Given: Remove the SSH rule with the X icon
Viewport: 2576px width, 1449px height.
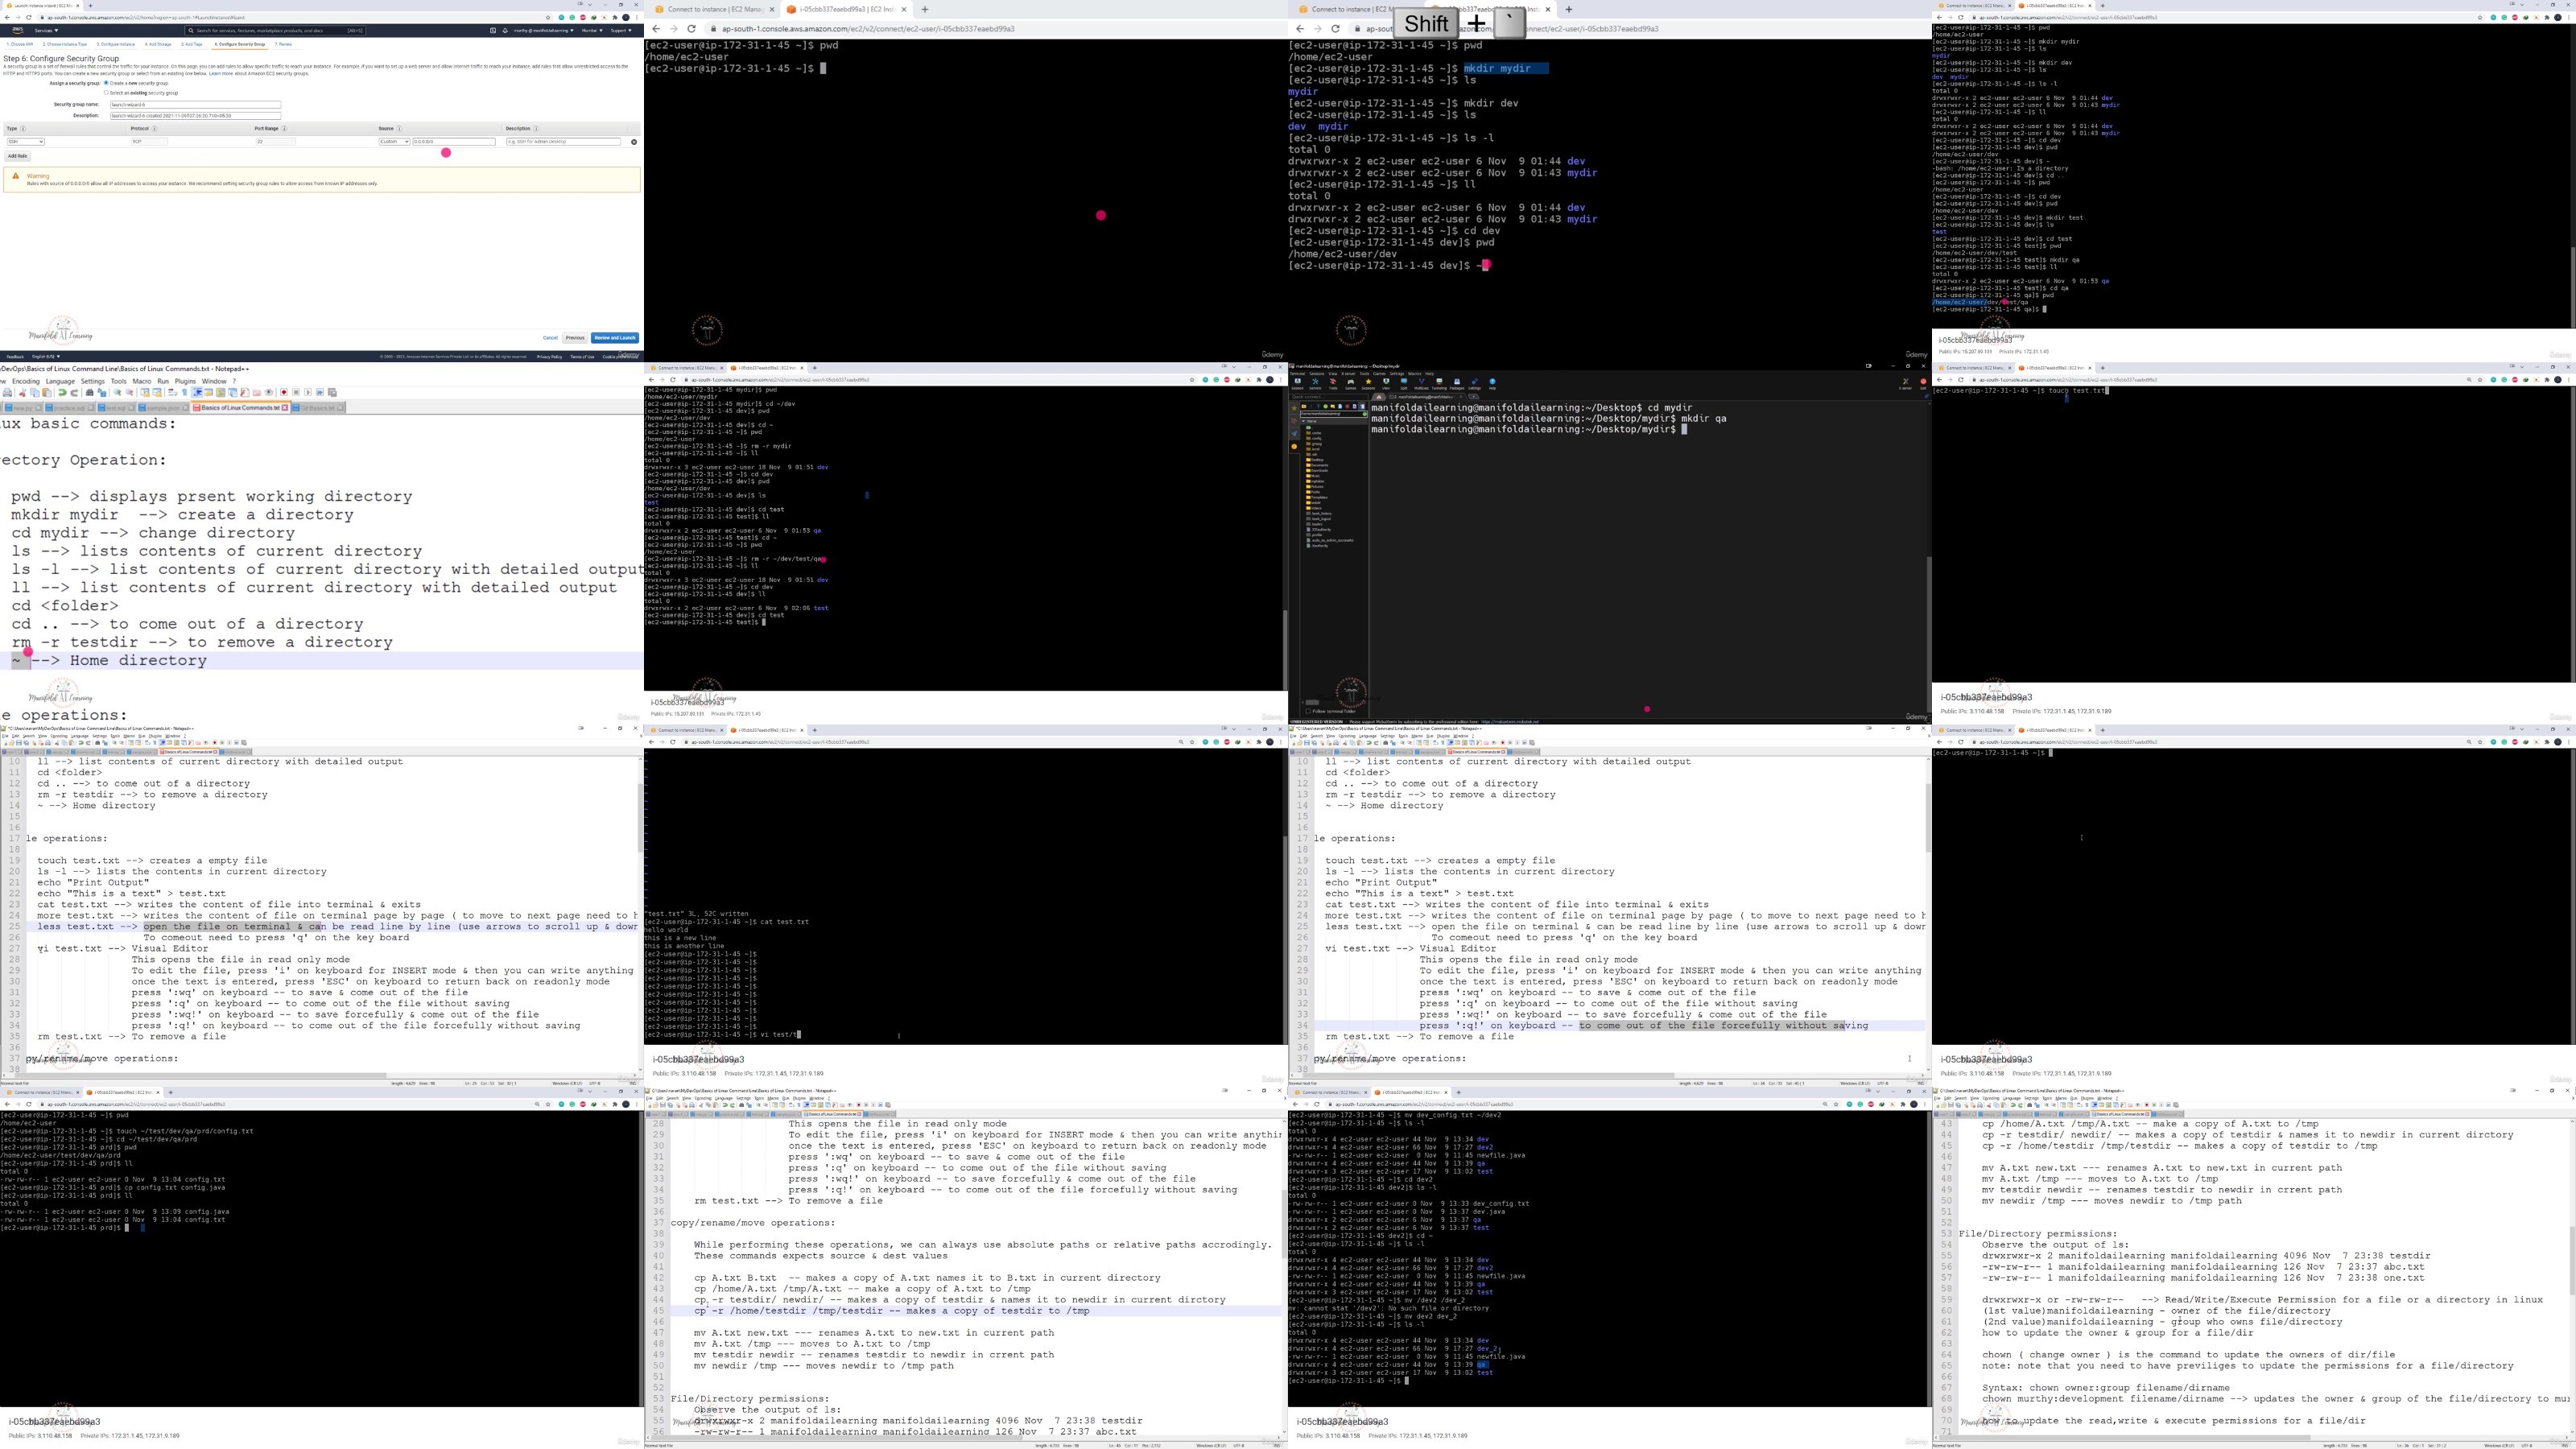Looking at the screenshot, I should click(x=635, y=142).
